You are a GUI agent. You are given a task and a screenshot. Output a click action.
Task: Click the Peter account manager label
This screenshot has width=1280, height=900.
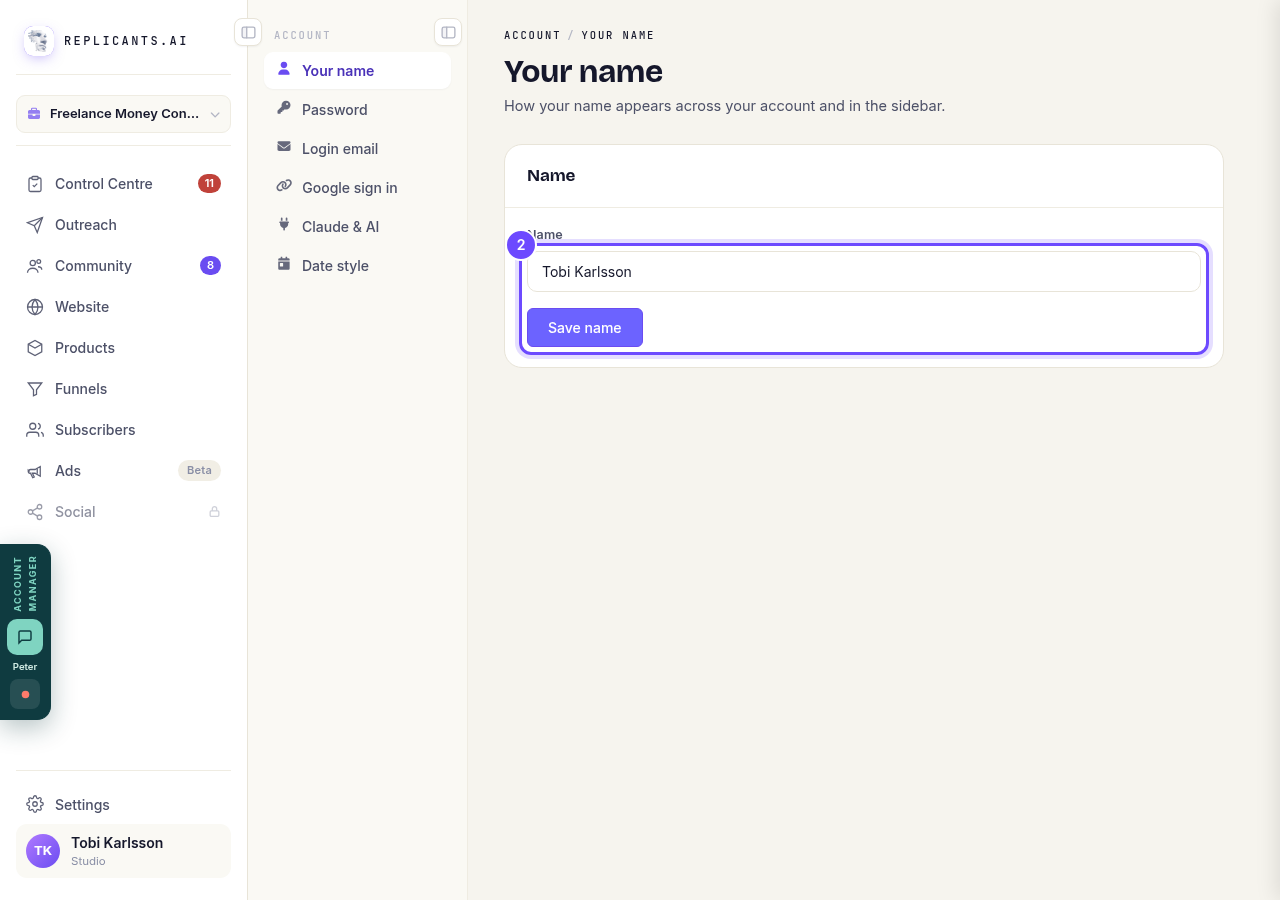click(x=25, y=667)
